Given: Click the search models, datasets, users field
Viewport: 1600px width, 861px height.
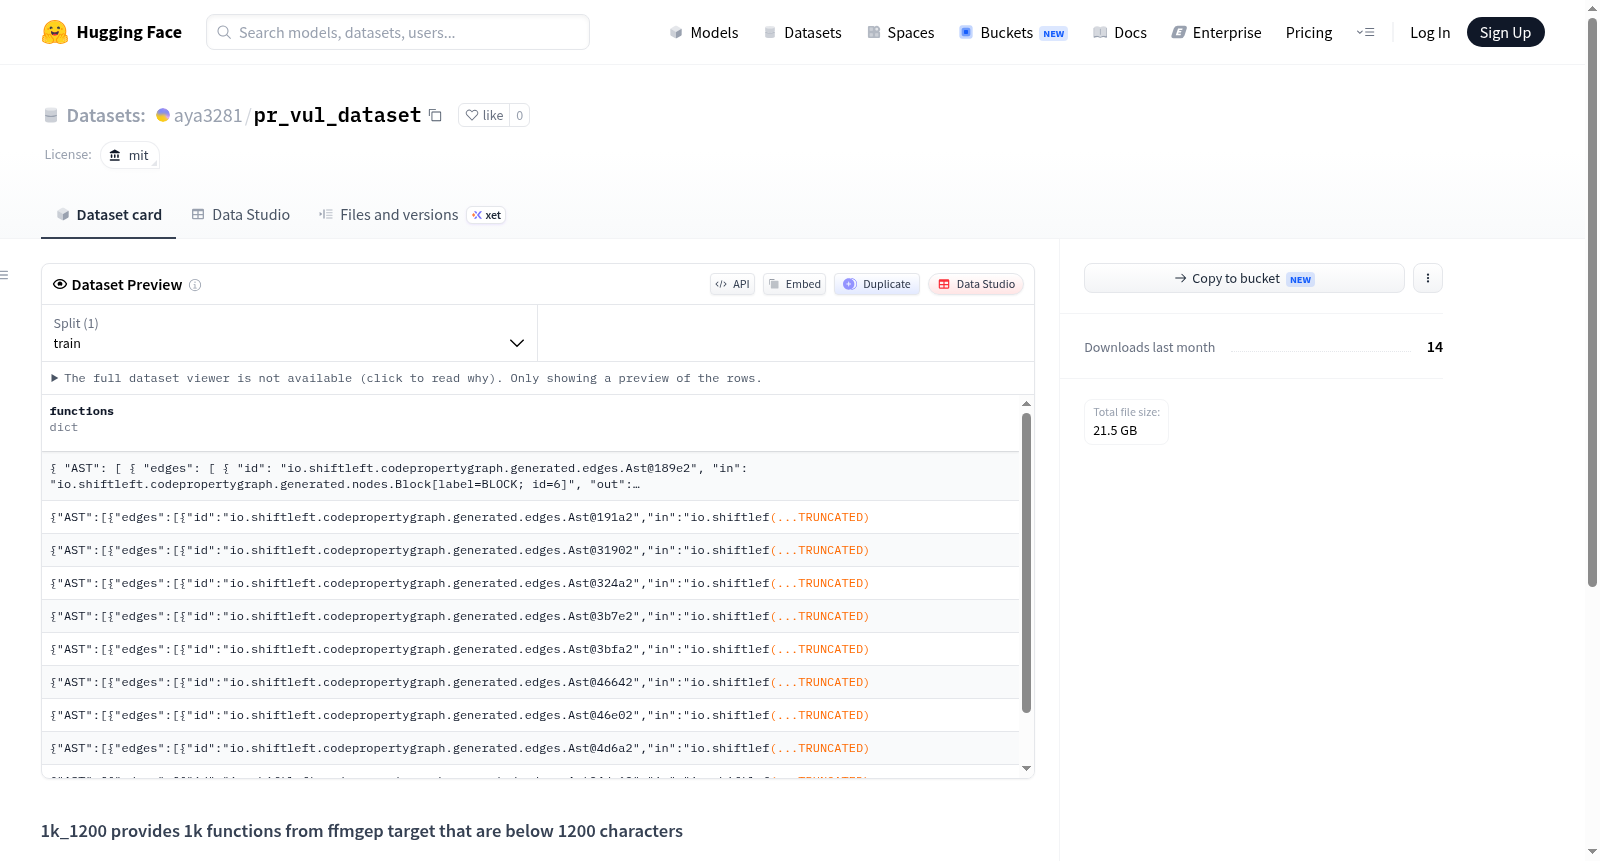Looking at the screenshot, I should coord(398,32).
